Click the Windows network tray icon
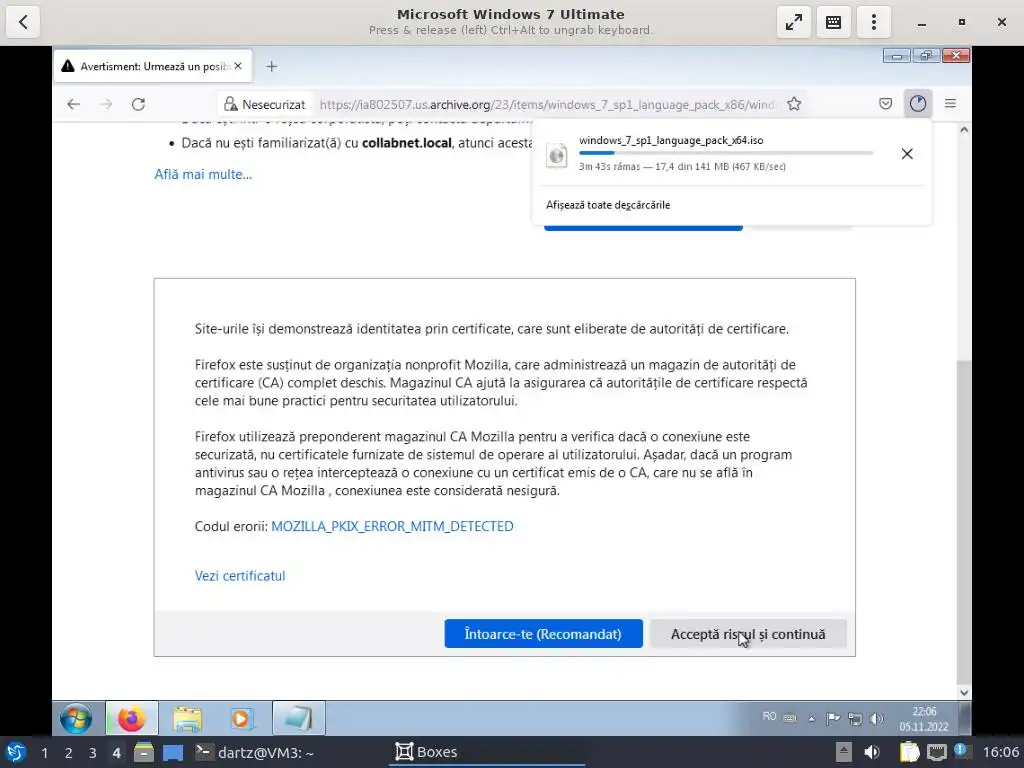Screen dimensions: 1024x768 855,718
